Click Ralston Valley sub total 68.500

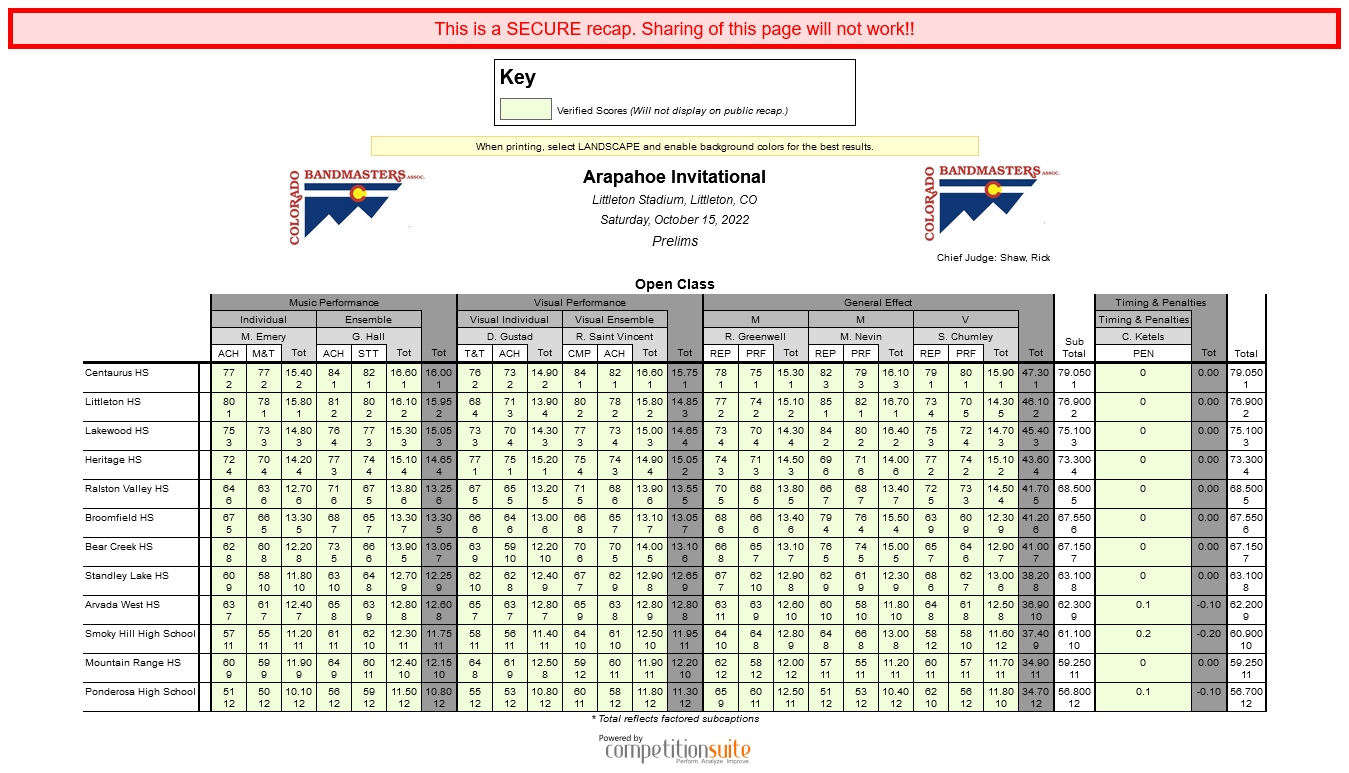click(x=1074, y=489)
